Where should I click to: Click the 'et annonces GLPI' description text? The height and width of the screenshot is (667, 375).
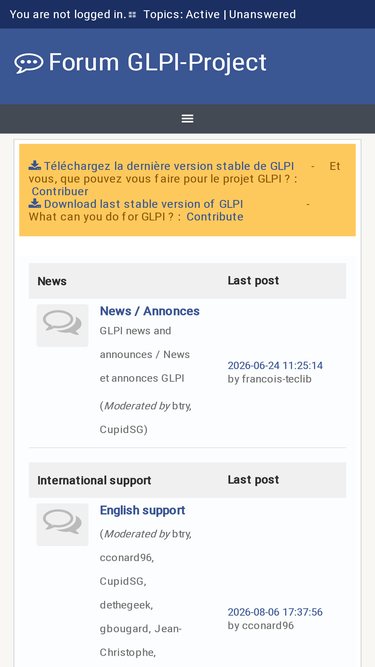(142, 378)
